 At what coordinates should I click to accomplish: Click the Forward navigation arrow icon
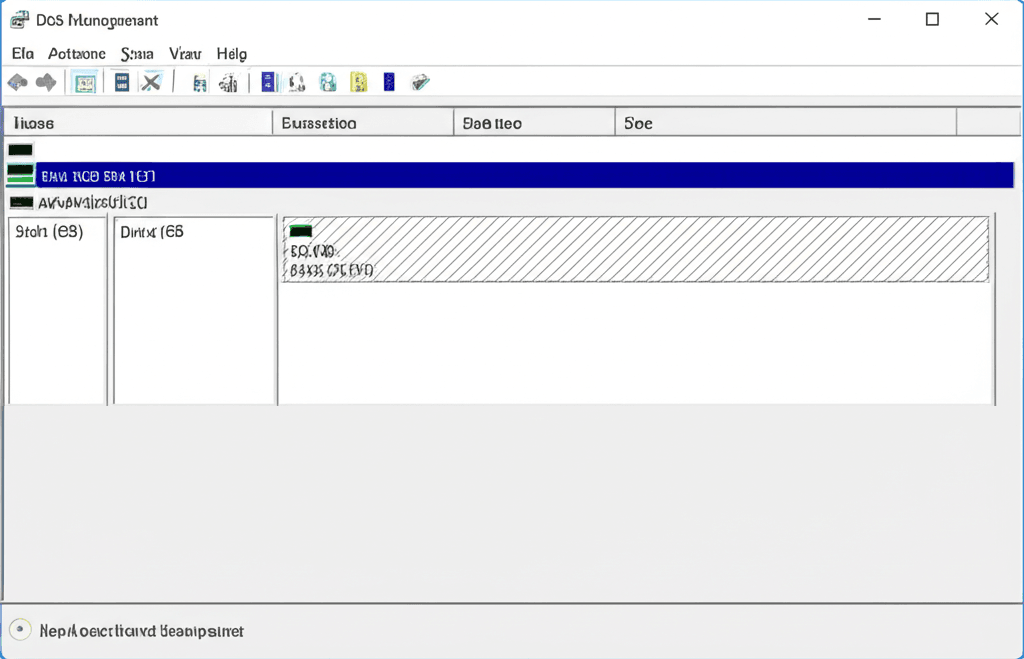pos(45,81)
